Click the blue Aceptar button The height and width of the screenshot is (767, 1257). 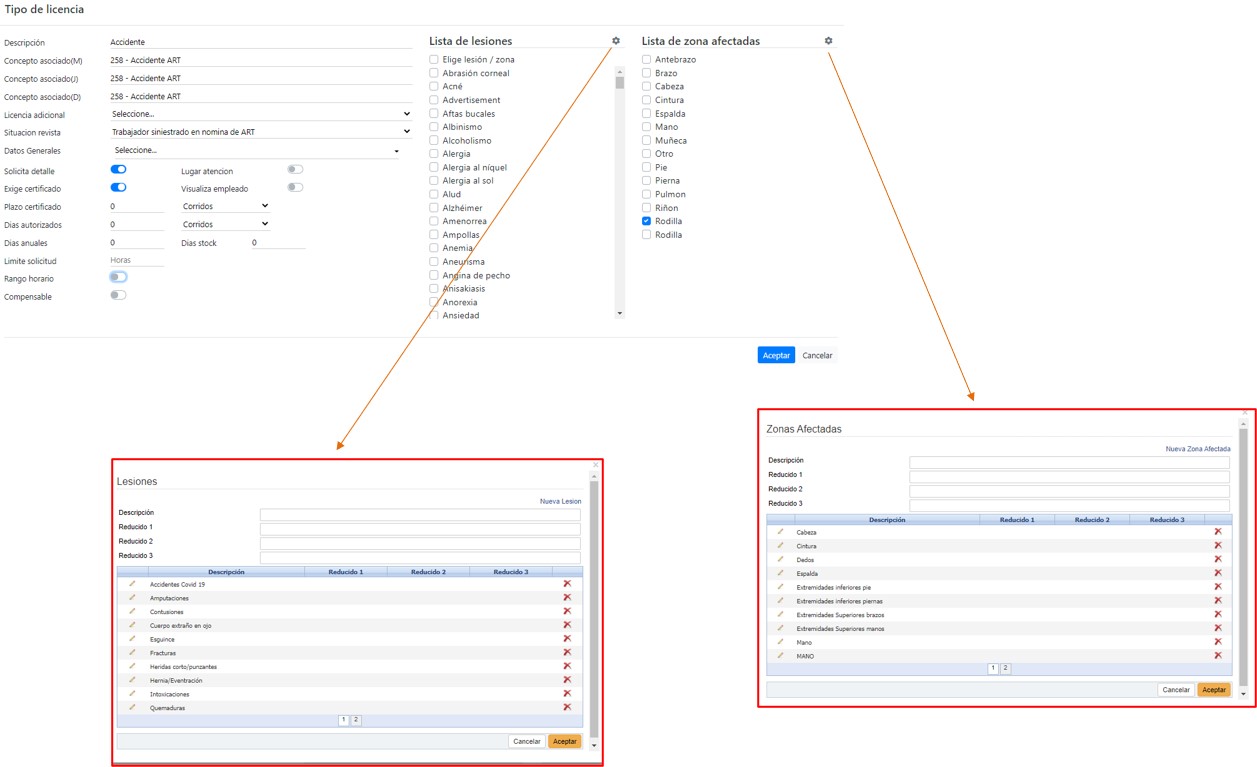pos(775,355)
